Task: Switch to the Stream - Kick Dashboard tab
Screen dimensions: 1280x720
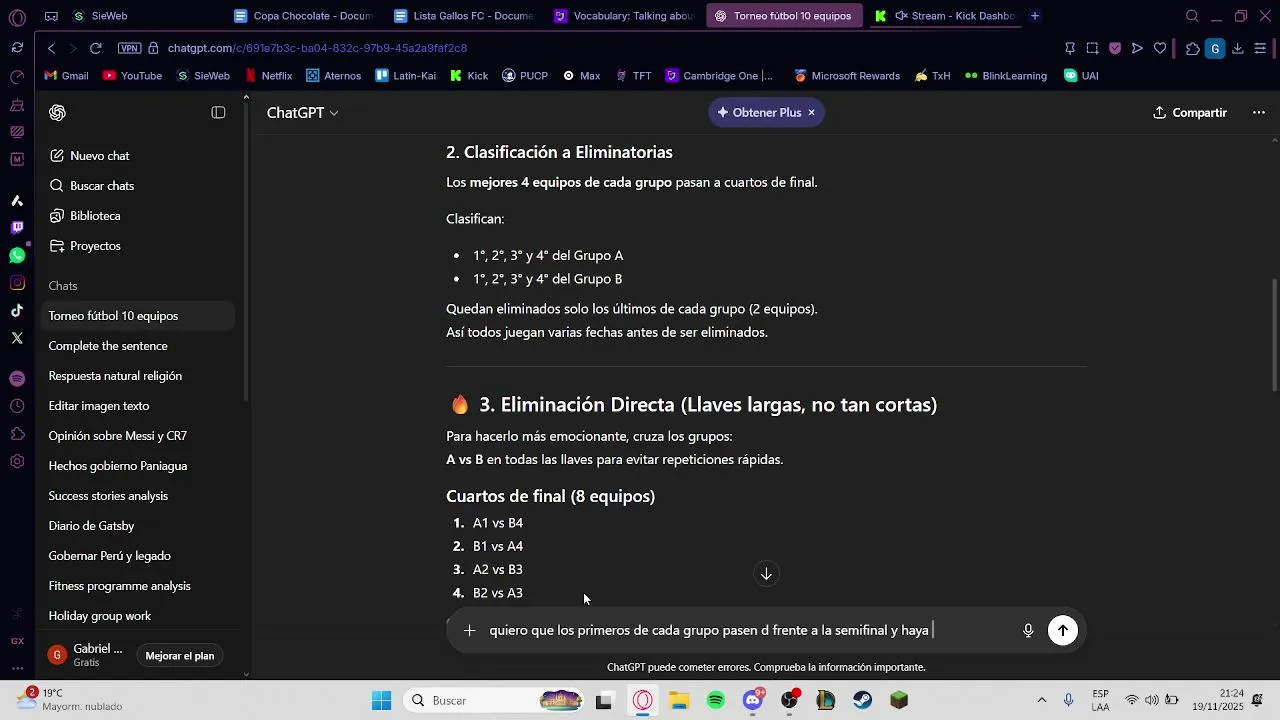Action: point(945,16)
